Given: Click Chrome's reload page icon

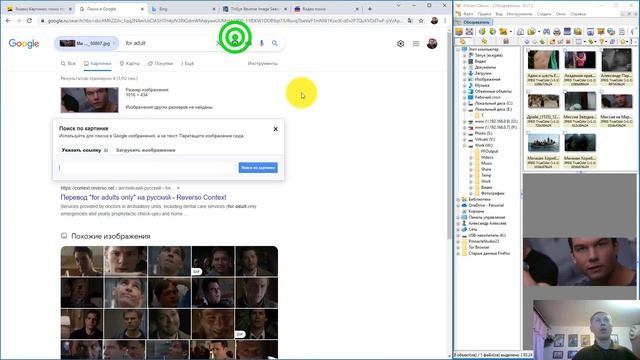Looking at the screenshot, I should coord(29,20).
